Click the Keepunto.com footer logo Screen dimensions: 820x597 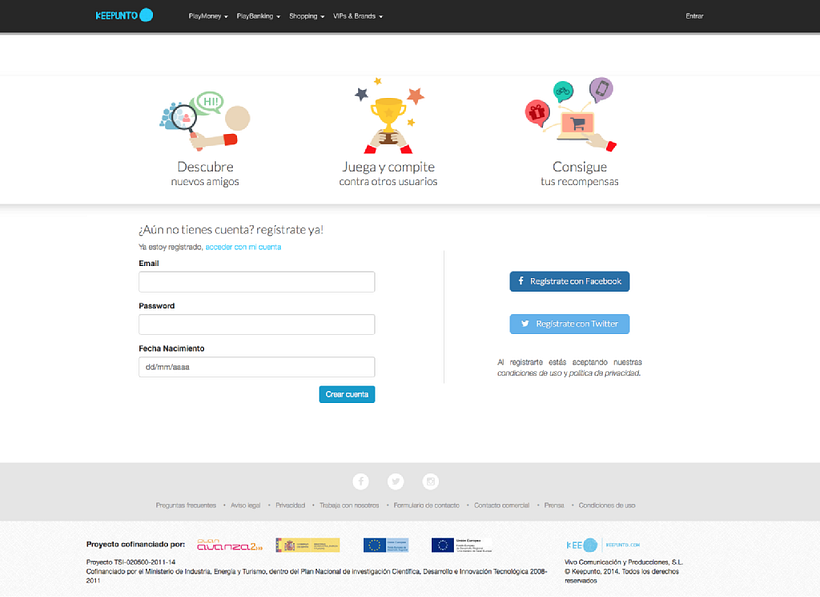click(603, 545)
